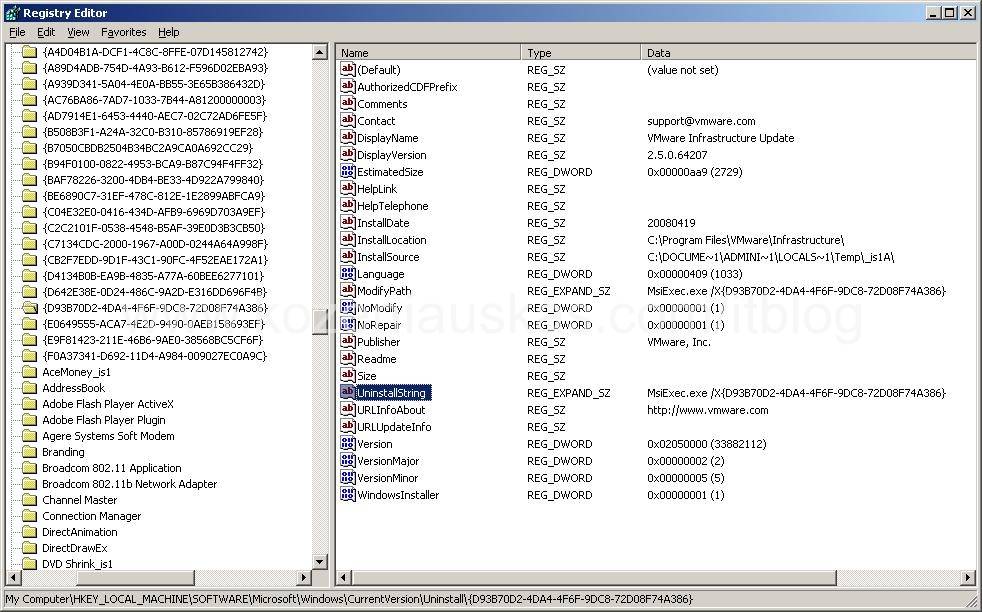Click the Type column header
Image resolution: width=982 pixels, height=612 pixels.
pos(580,53)
